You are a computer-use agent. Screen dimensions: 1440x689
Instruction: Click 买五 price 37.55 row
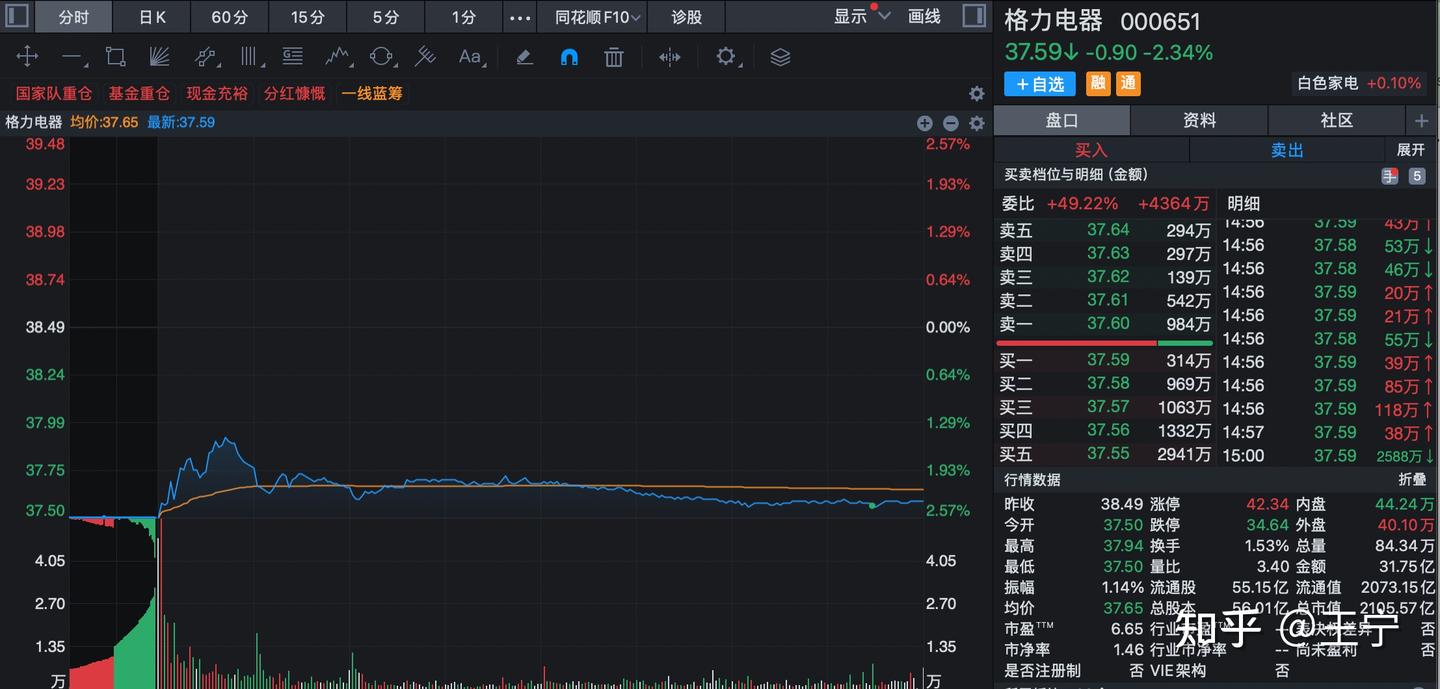pyautogui.click(x=1105, y=454)
